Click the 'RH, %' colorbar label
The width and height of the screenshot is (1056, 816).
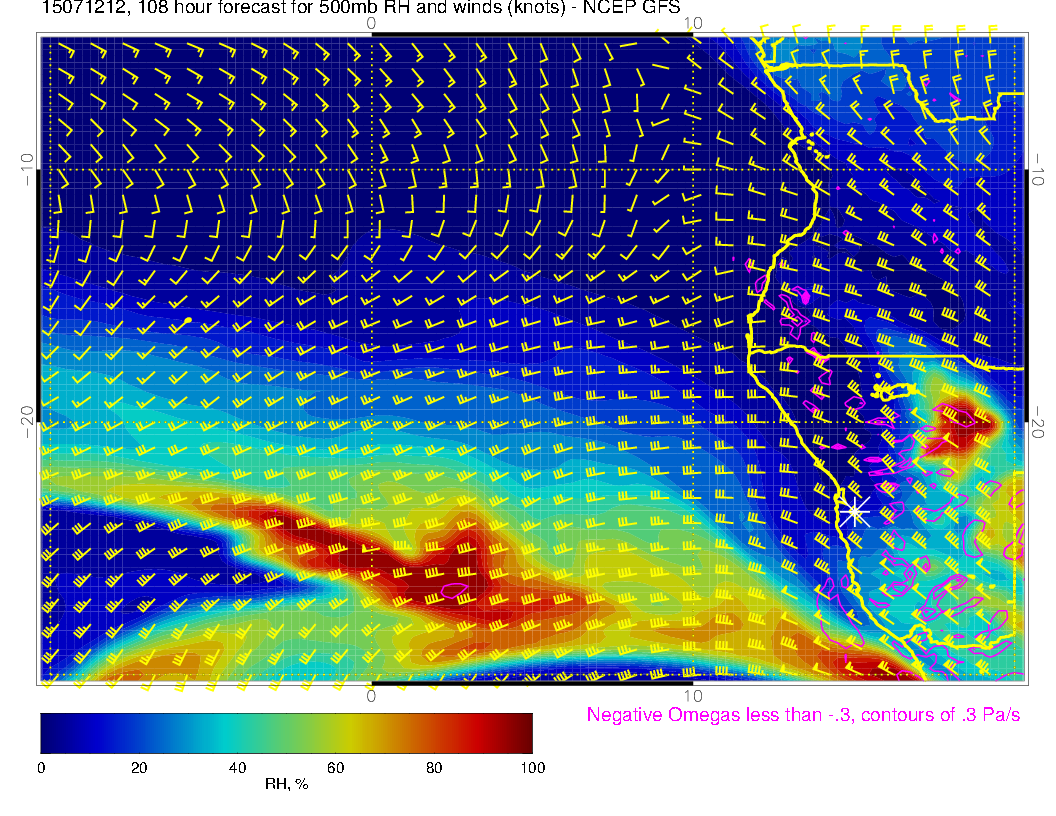tap(286, 784)
